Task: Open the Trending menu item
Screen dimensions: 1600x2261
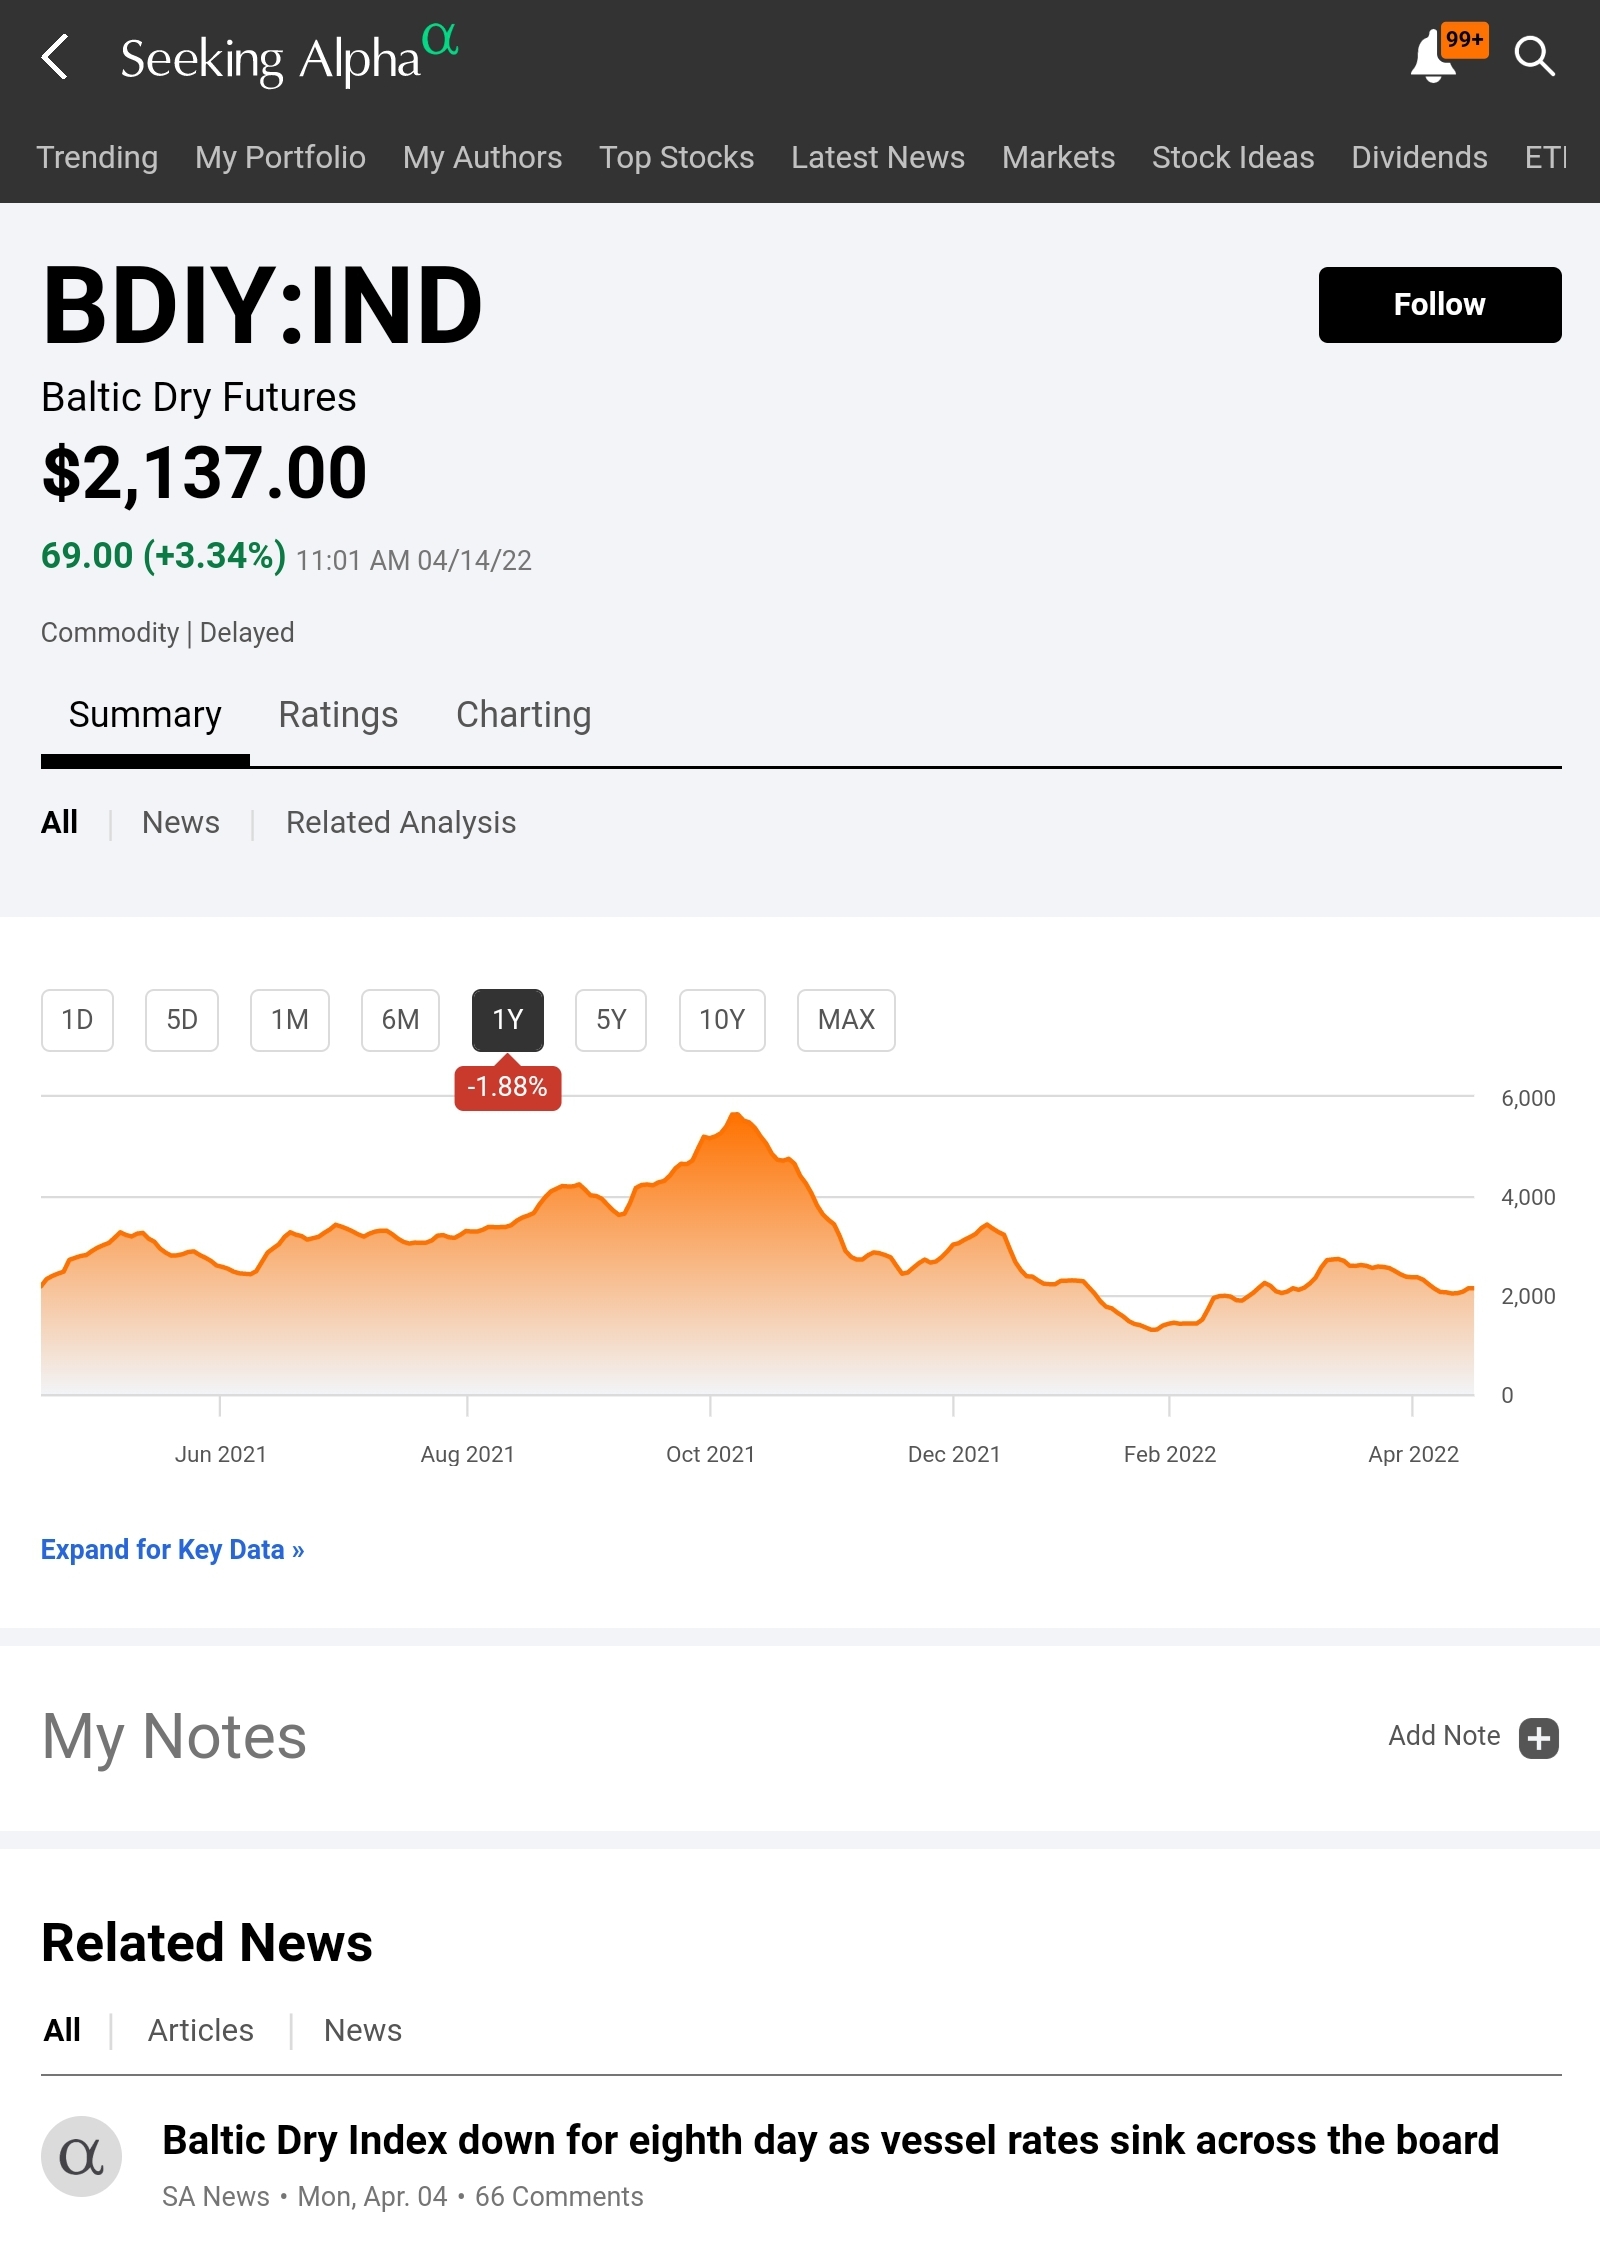Action: (97, 157)
